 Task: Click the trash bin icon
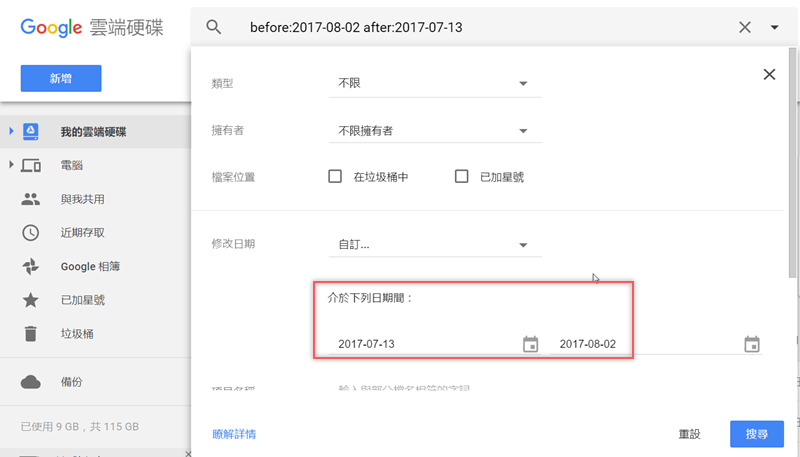pos(31,334)
